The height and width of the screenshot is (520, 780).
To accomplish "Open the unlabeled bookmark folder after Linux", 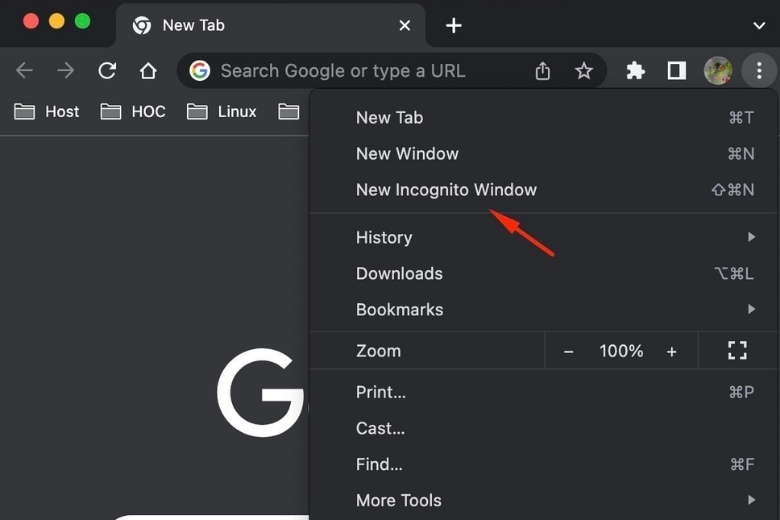I will coord(289,111).
